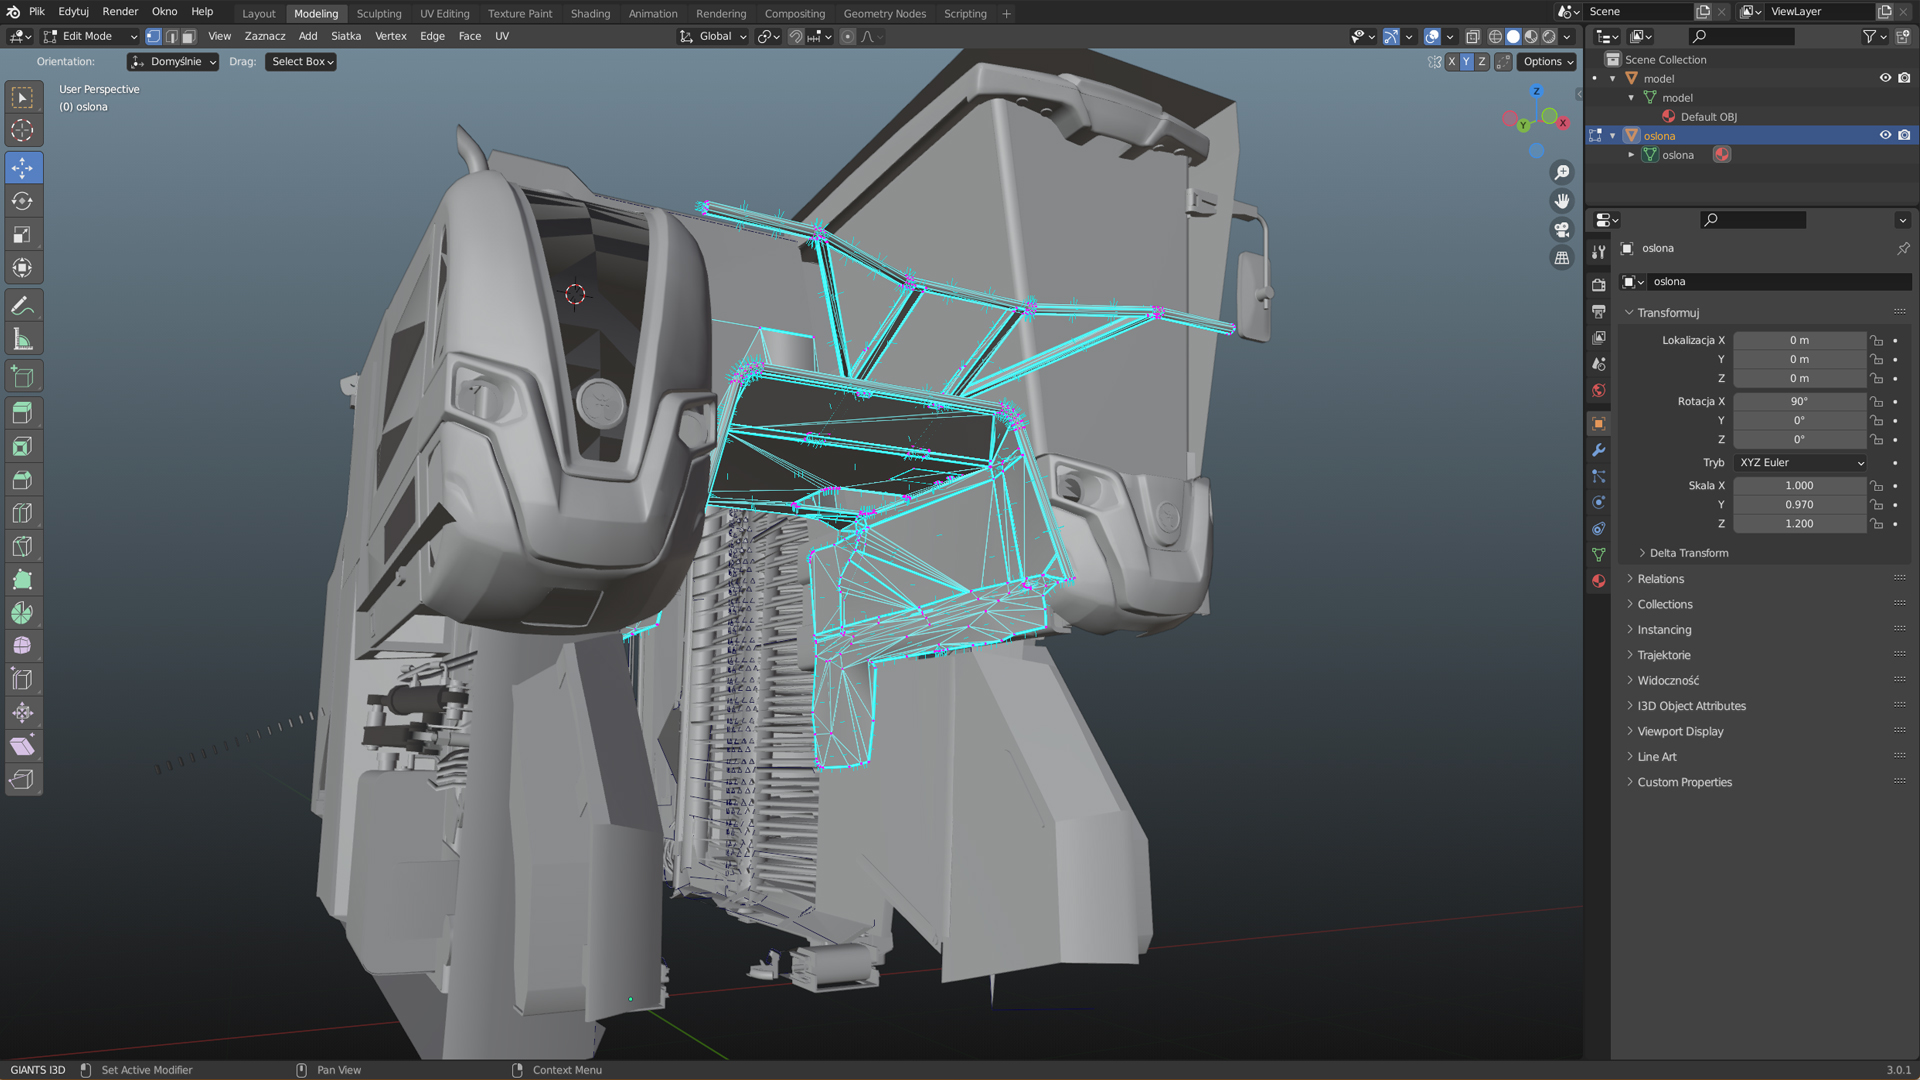Open the rotation Tryb XYZ Euler dropdown
The width and height of the screenshot is (1920, 1080).
tap(1801, 463)
